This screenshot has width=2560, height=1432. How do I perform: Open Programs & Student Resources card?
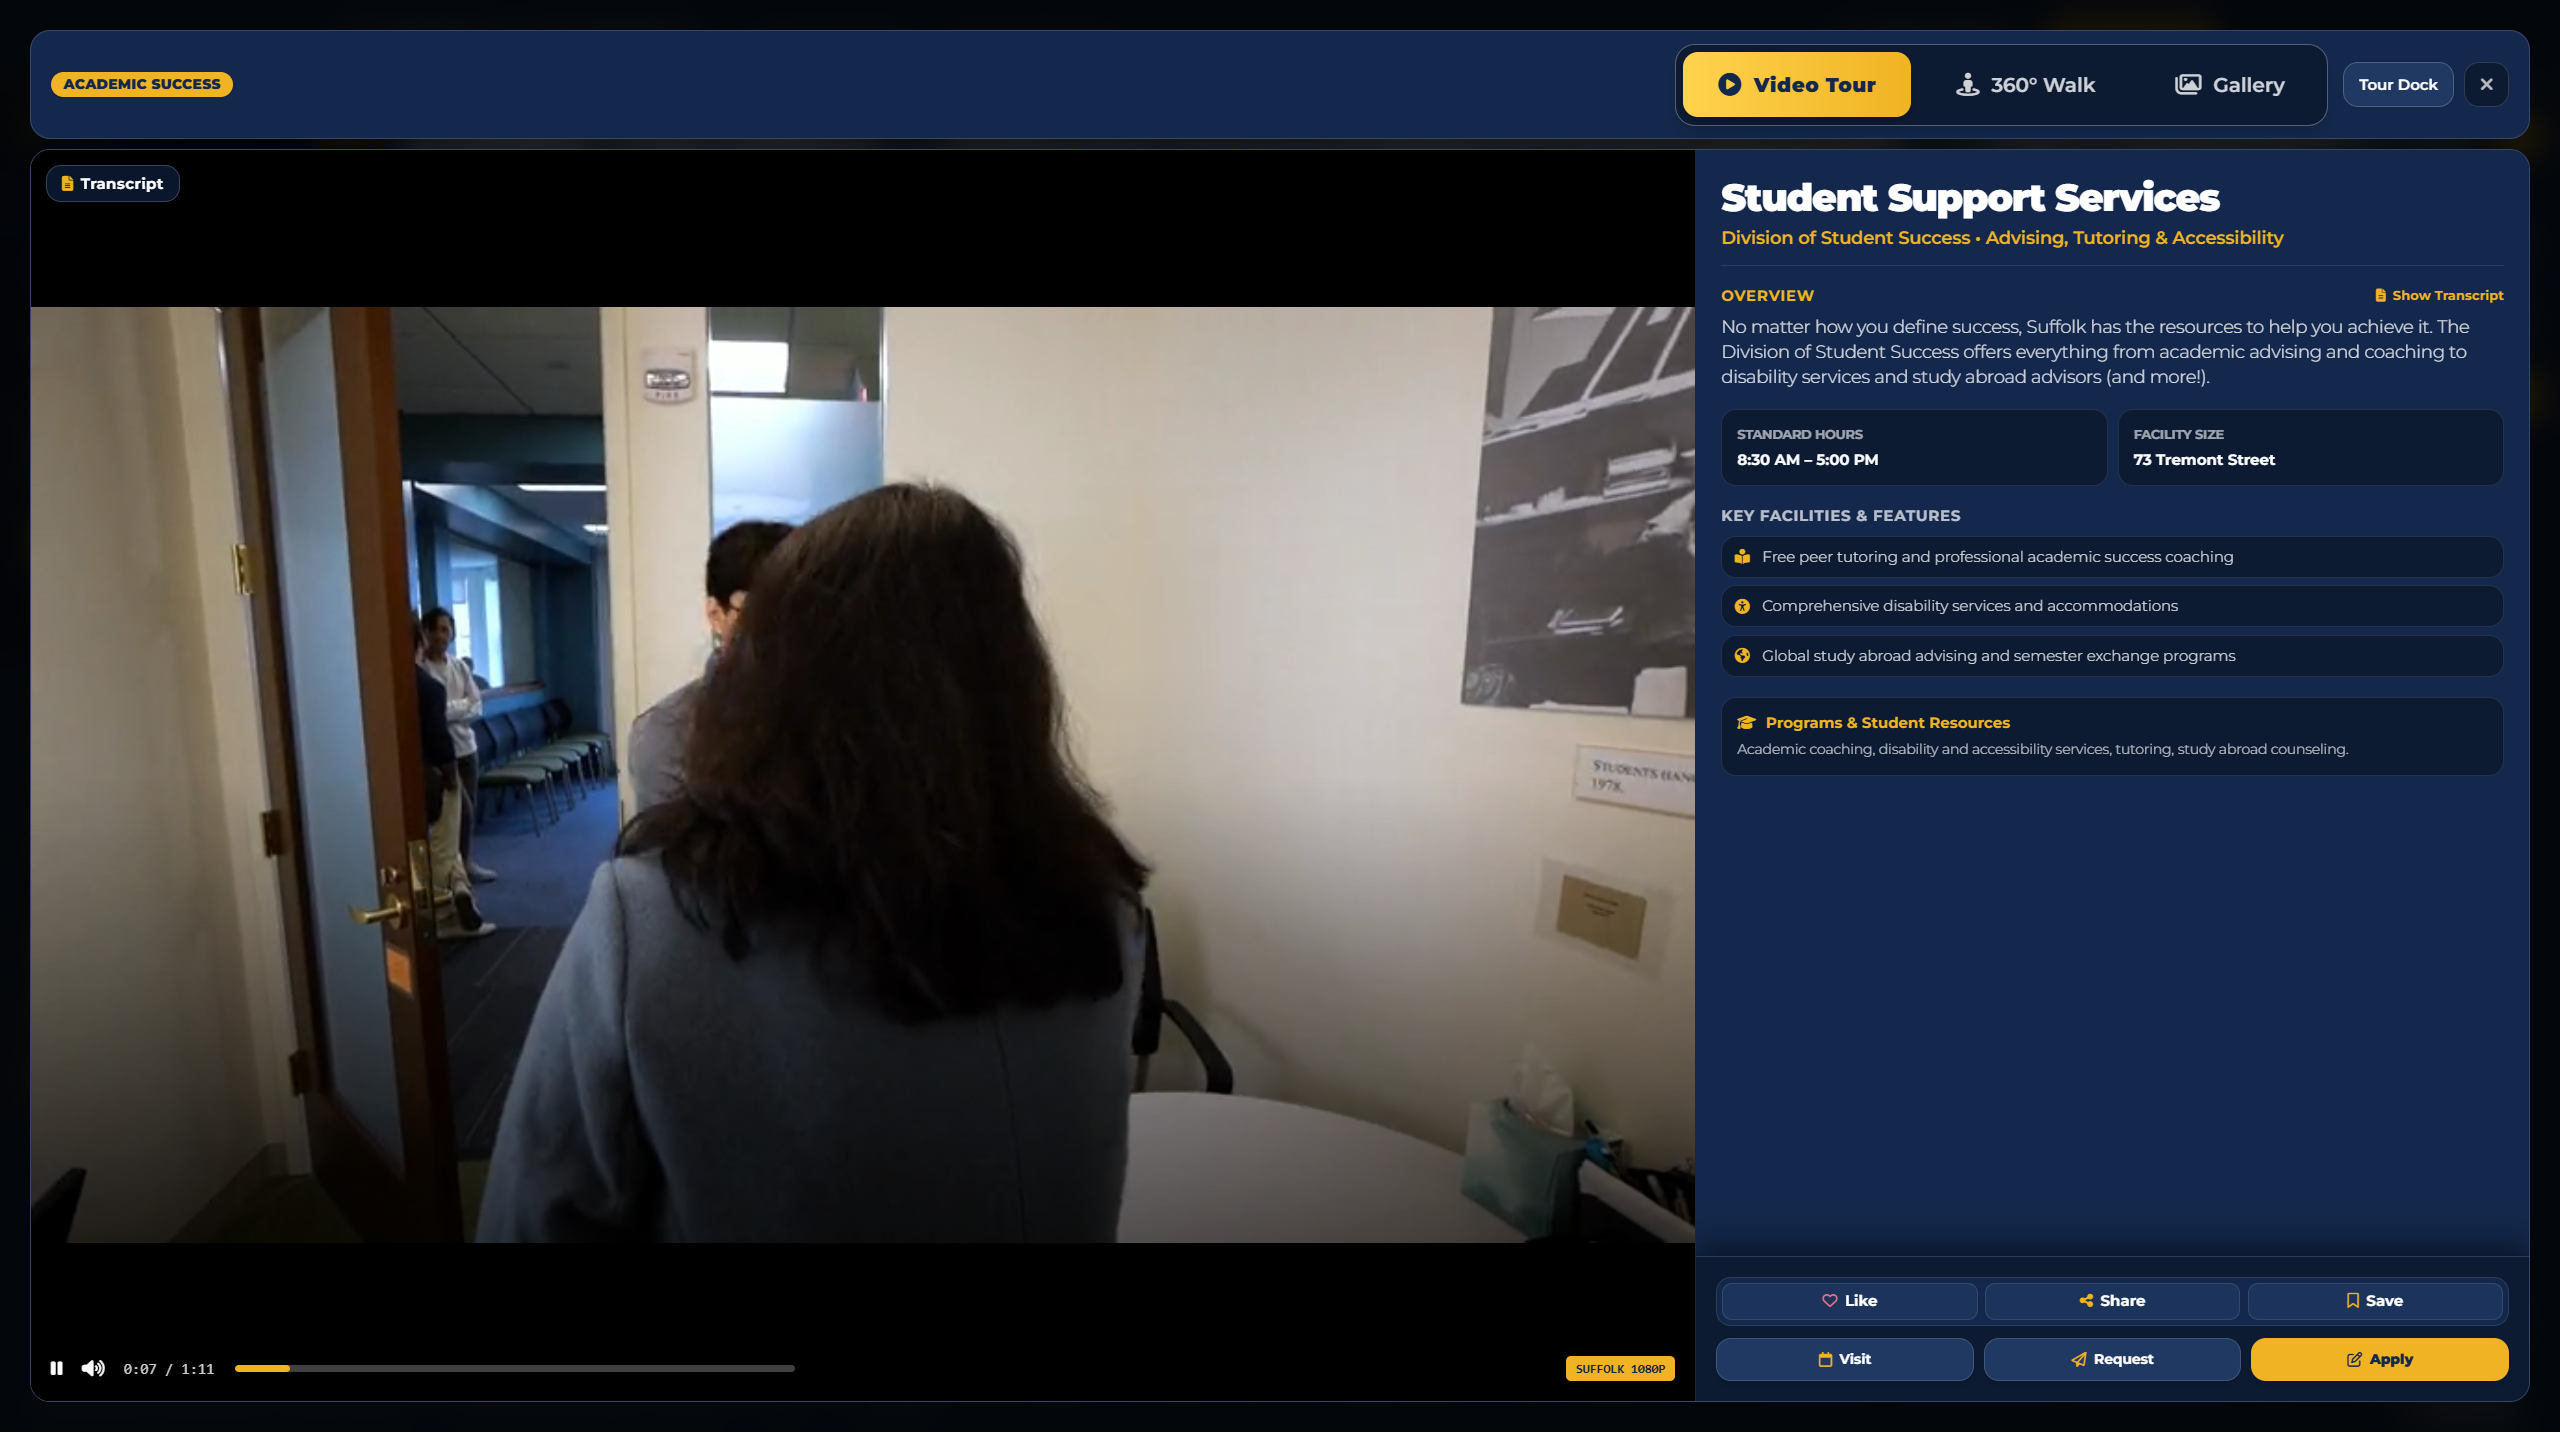point(2112,736)
